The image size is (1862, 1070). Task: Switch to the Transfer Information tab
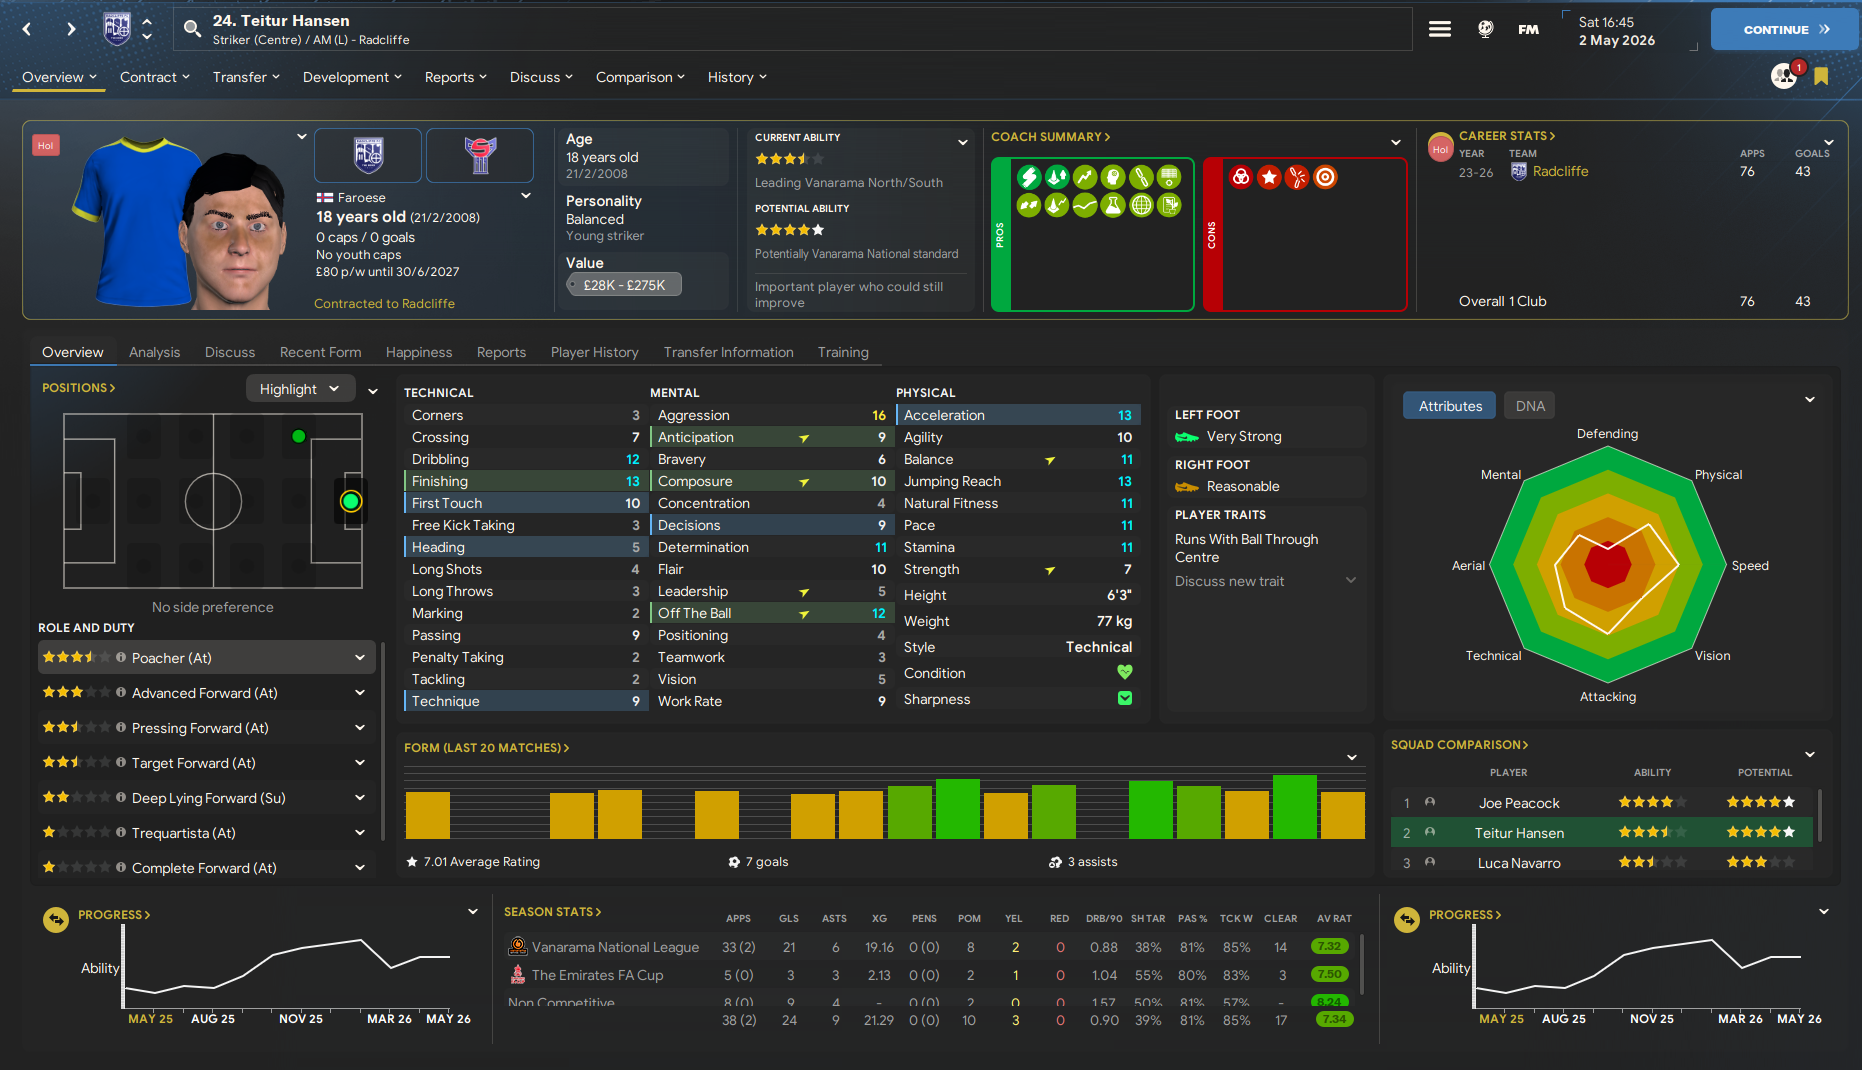click(x=728, y=352)
